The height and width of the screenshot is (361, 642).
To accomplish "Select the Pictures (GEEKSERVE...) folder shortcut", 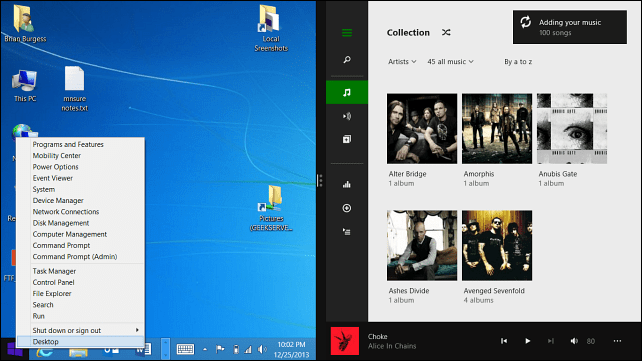I will tap(271, 208).
